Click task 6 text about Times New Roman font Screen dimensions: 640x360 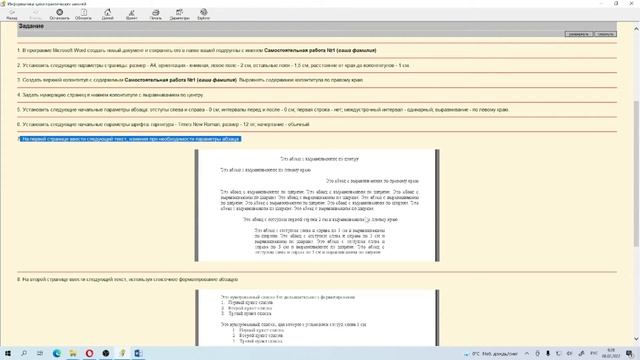pos(163,124)
